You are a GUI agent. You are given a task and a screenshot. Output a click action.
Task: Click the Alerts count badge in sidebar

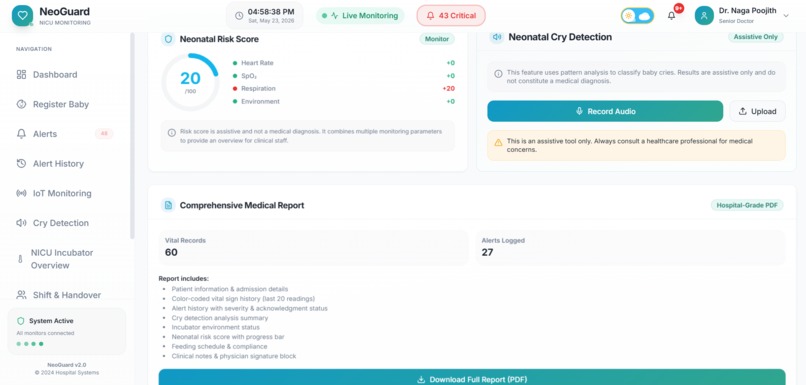tap(104, 134)
